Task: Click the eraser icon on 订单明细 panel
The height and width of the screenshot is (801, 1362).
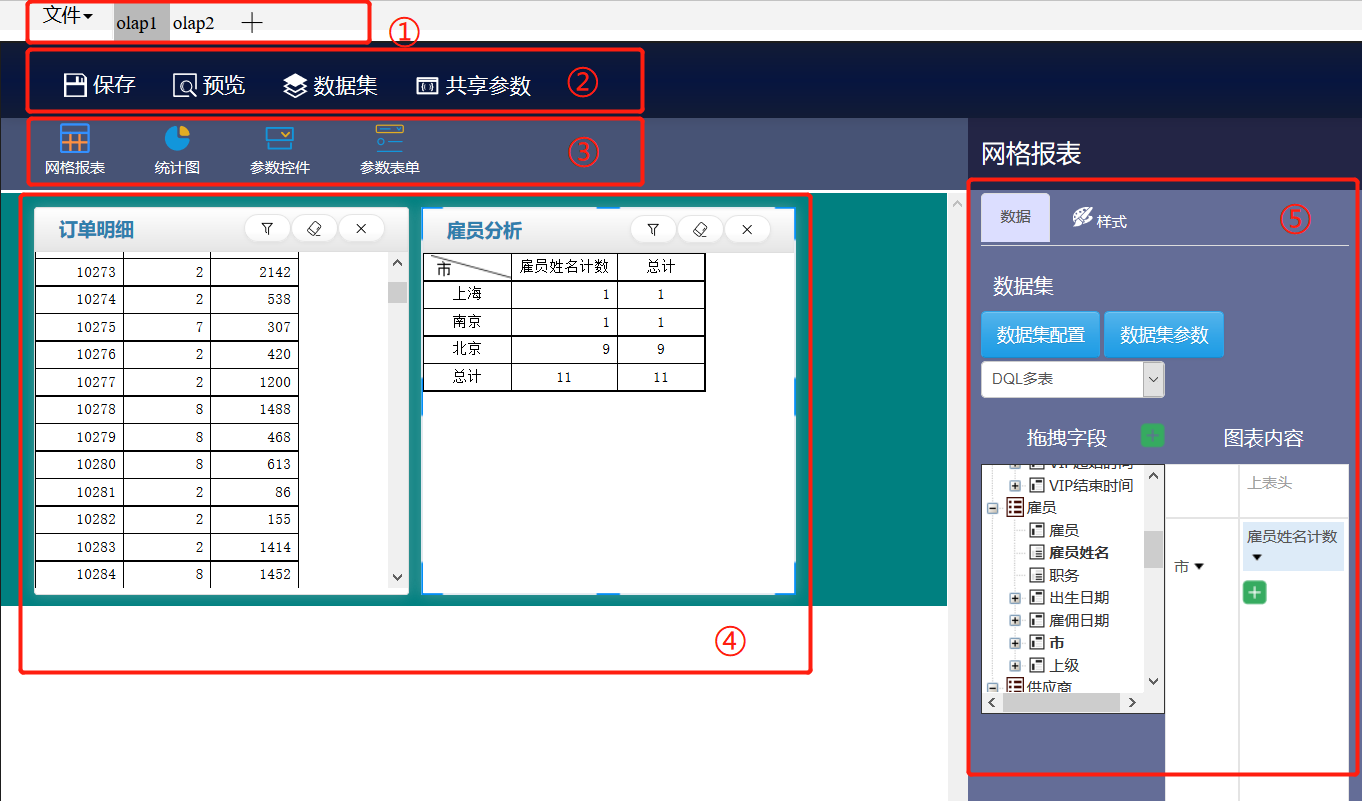Action: (314, 229)
